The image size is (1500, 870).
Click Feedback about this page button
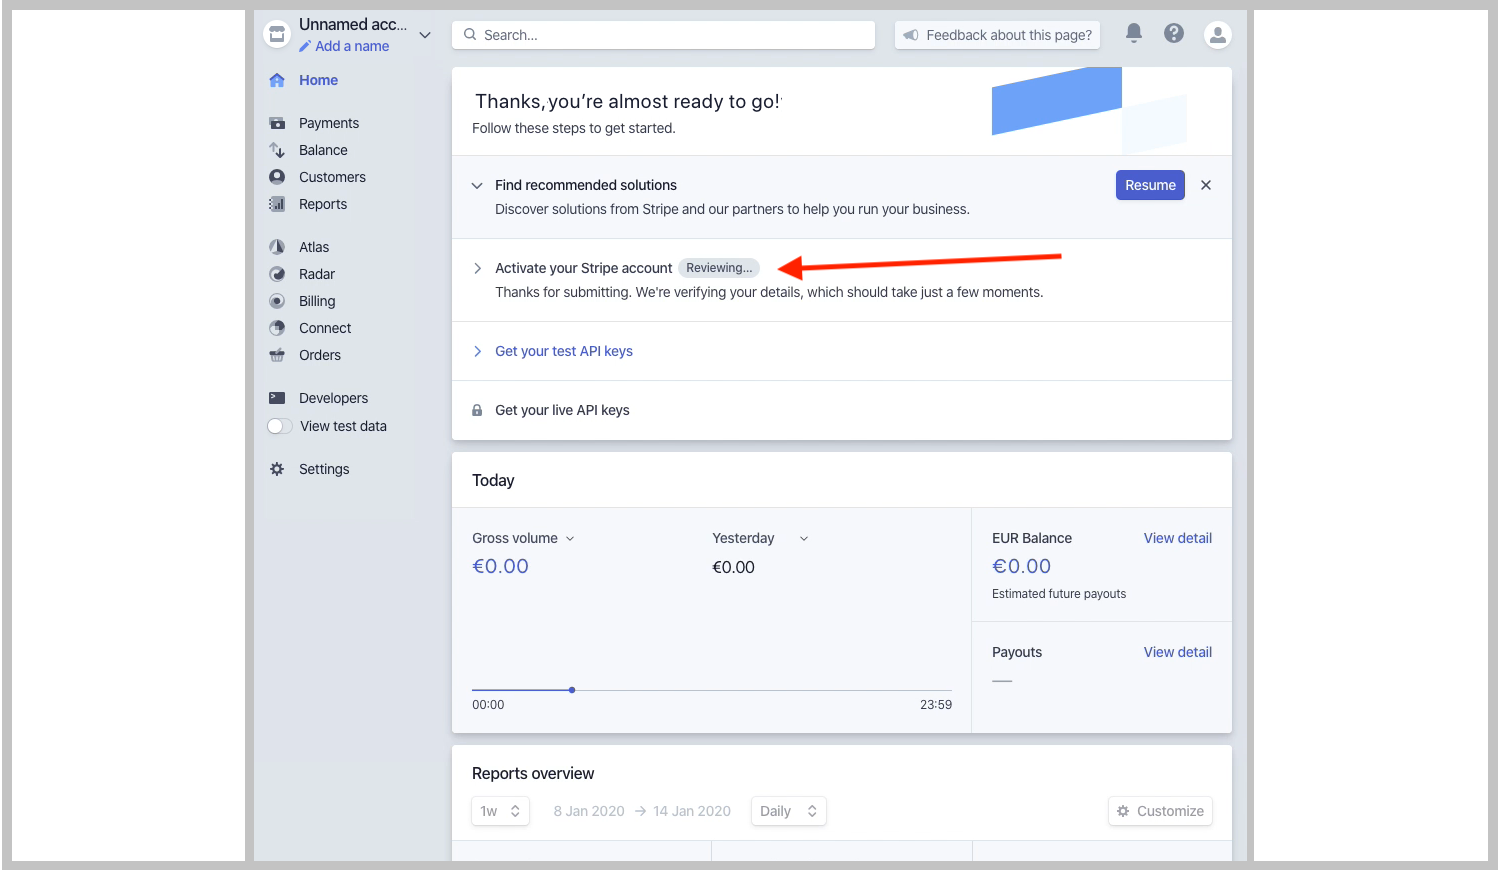coord(997,35)
